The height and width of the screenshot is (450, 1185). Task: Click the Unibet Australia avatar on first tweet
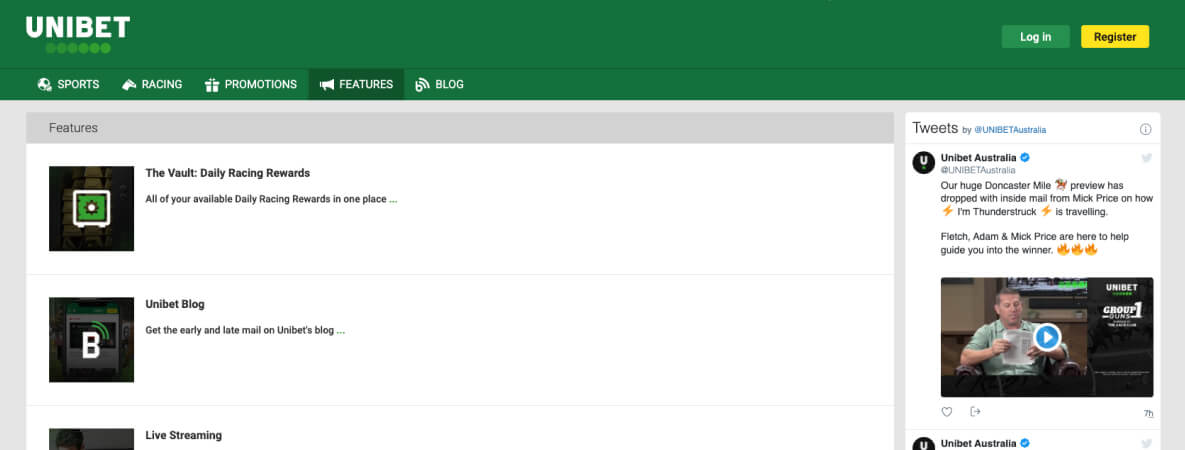click(924, 163)
